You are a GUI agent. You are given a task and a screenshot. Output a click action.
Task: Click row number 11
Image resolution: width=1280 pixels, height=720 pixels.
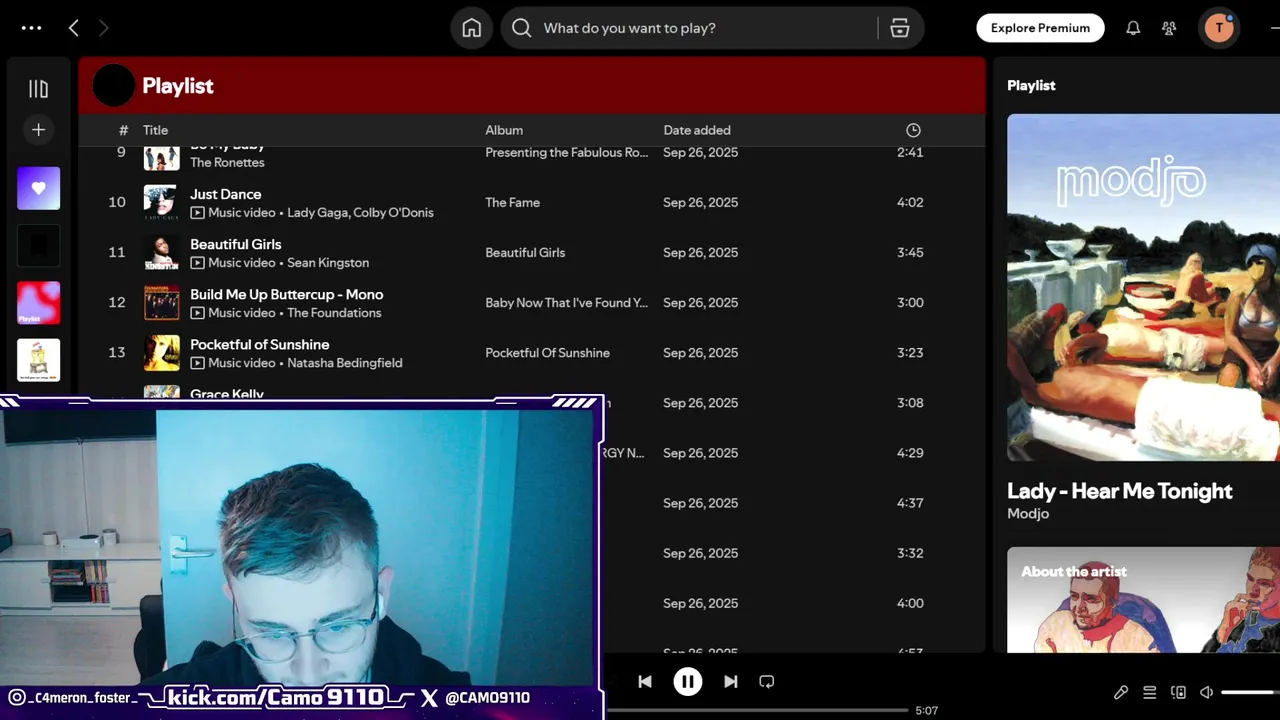click(x=117, y=252)
